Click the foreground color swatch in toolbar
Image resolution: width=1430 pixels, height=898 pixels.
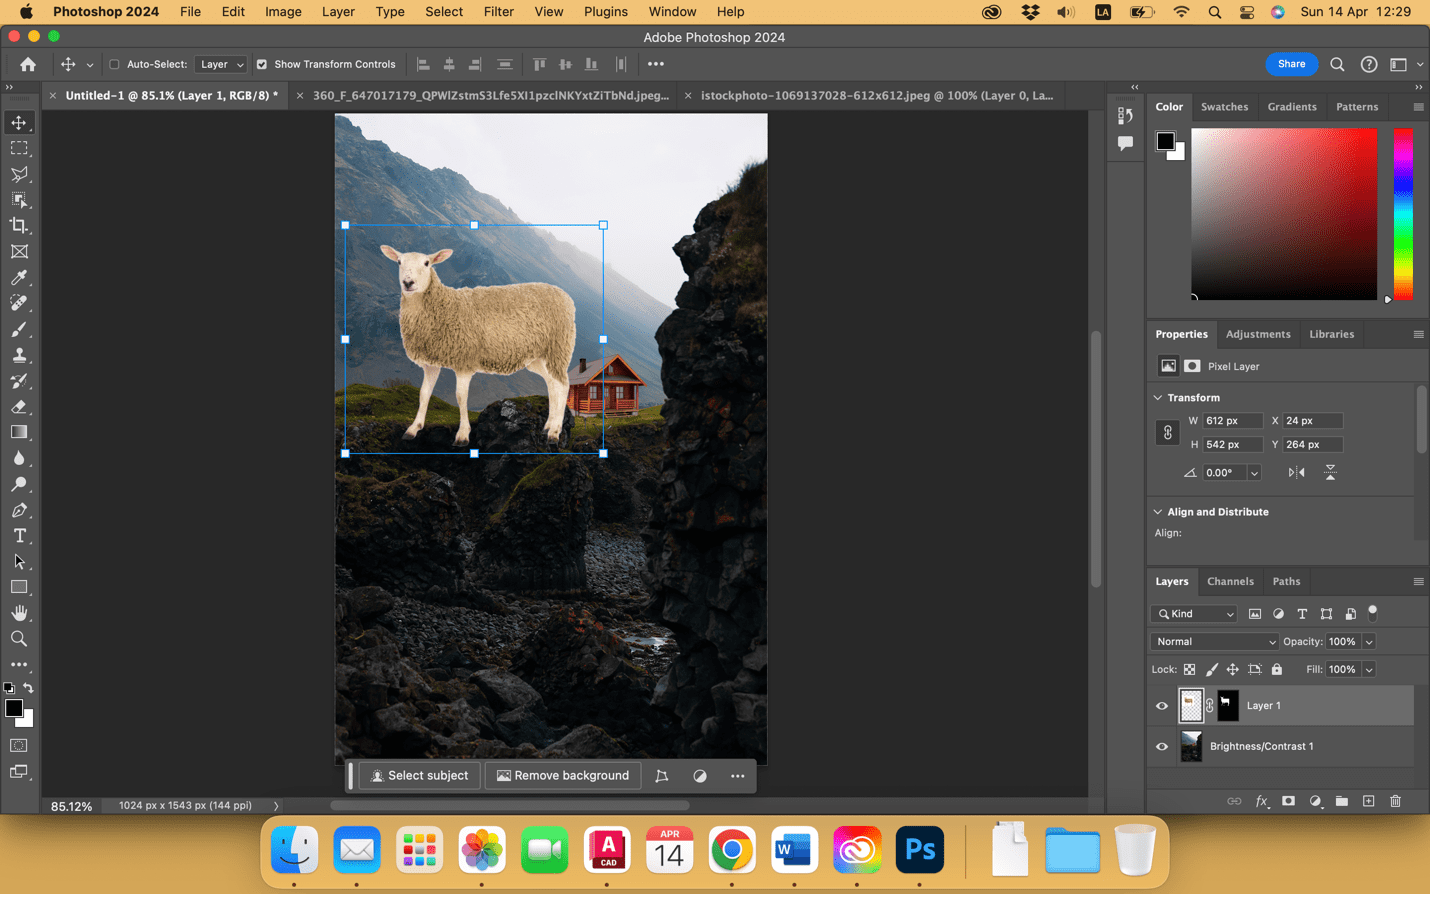pyautogui.click(x=14, y=709)
